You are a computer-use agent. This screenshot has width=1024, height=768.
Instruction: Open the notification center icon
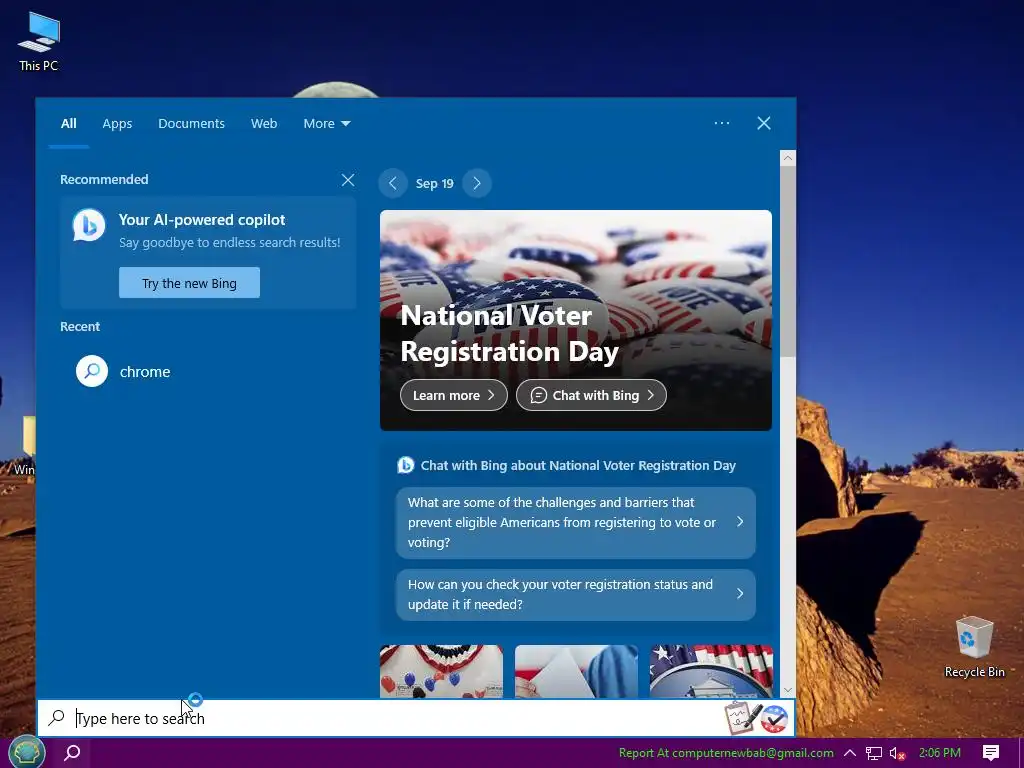coord(991,752)
